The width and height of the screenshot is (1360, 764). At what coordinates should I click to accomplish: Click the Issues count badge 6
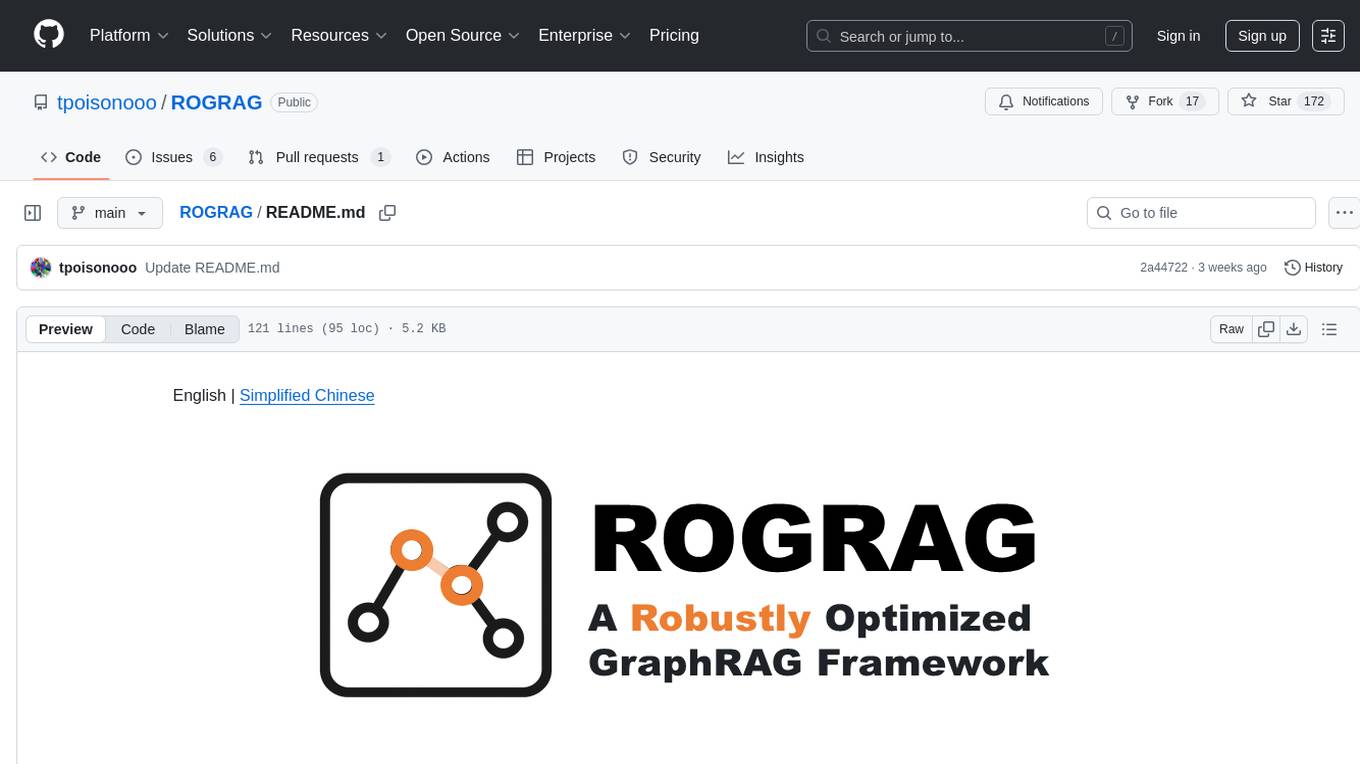[212, 157]
